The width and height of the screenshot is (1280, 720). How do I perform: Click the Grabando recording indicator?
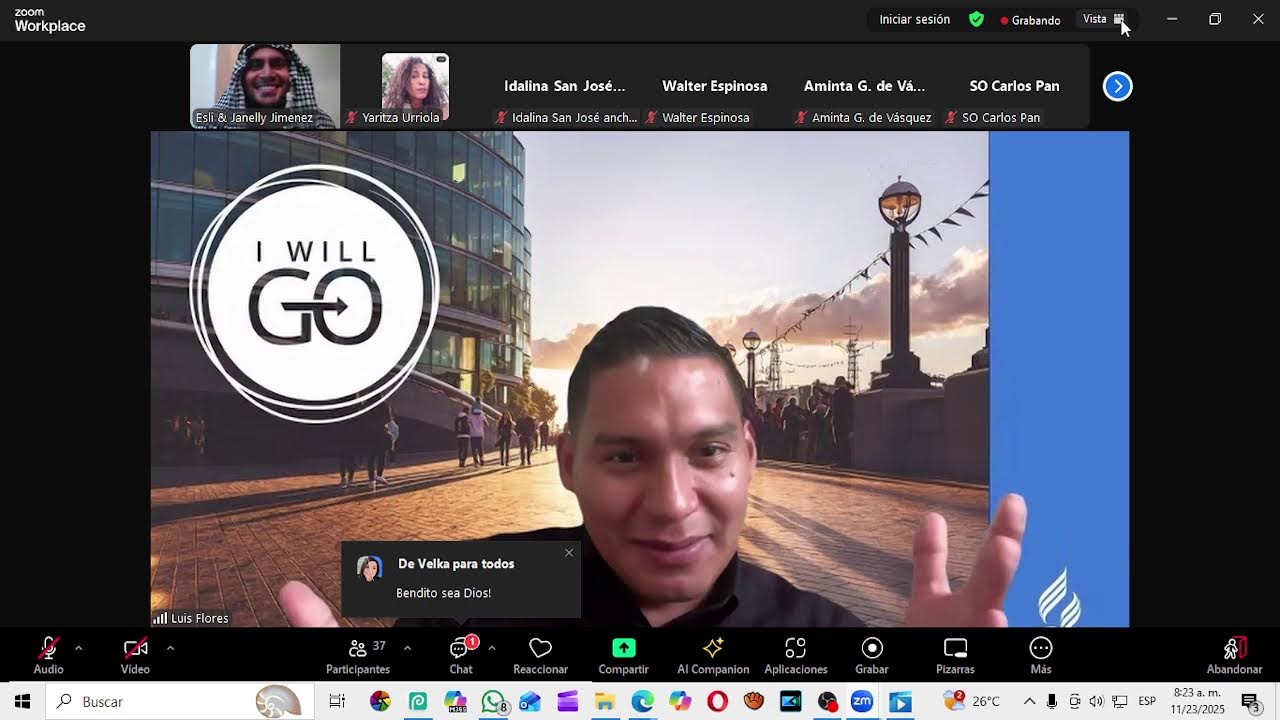pos(1030,20)
